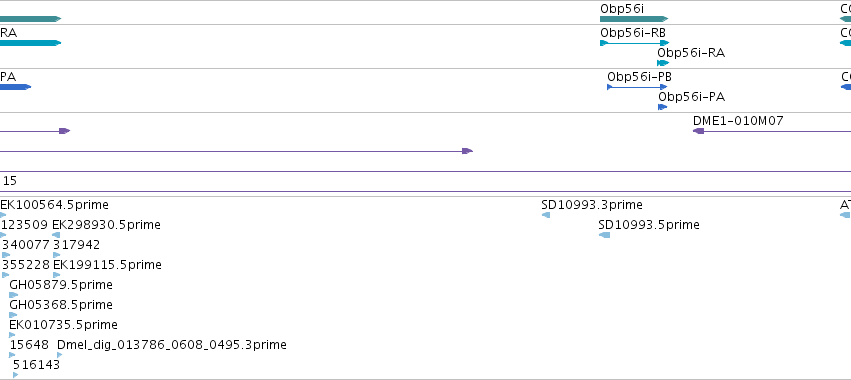Screen dimensions: 851x380
Task: Click the EK199115.5prime EST arrow
Action: coord(57,275)
